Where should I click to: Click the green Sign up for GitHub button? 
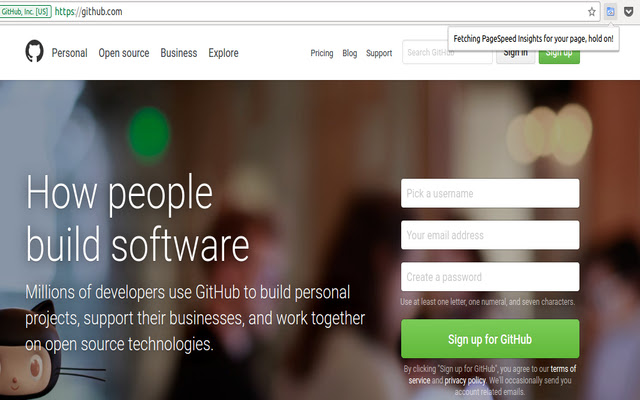tap(490, 339)
